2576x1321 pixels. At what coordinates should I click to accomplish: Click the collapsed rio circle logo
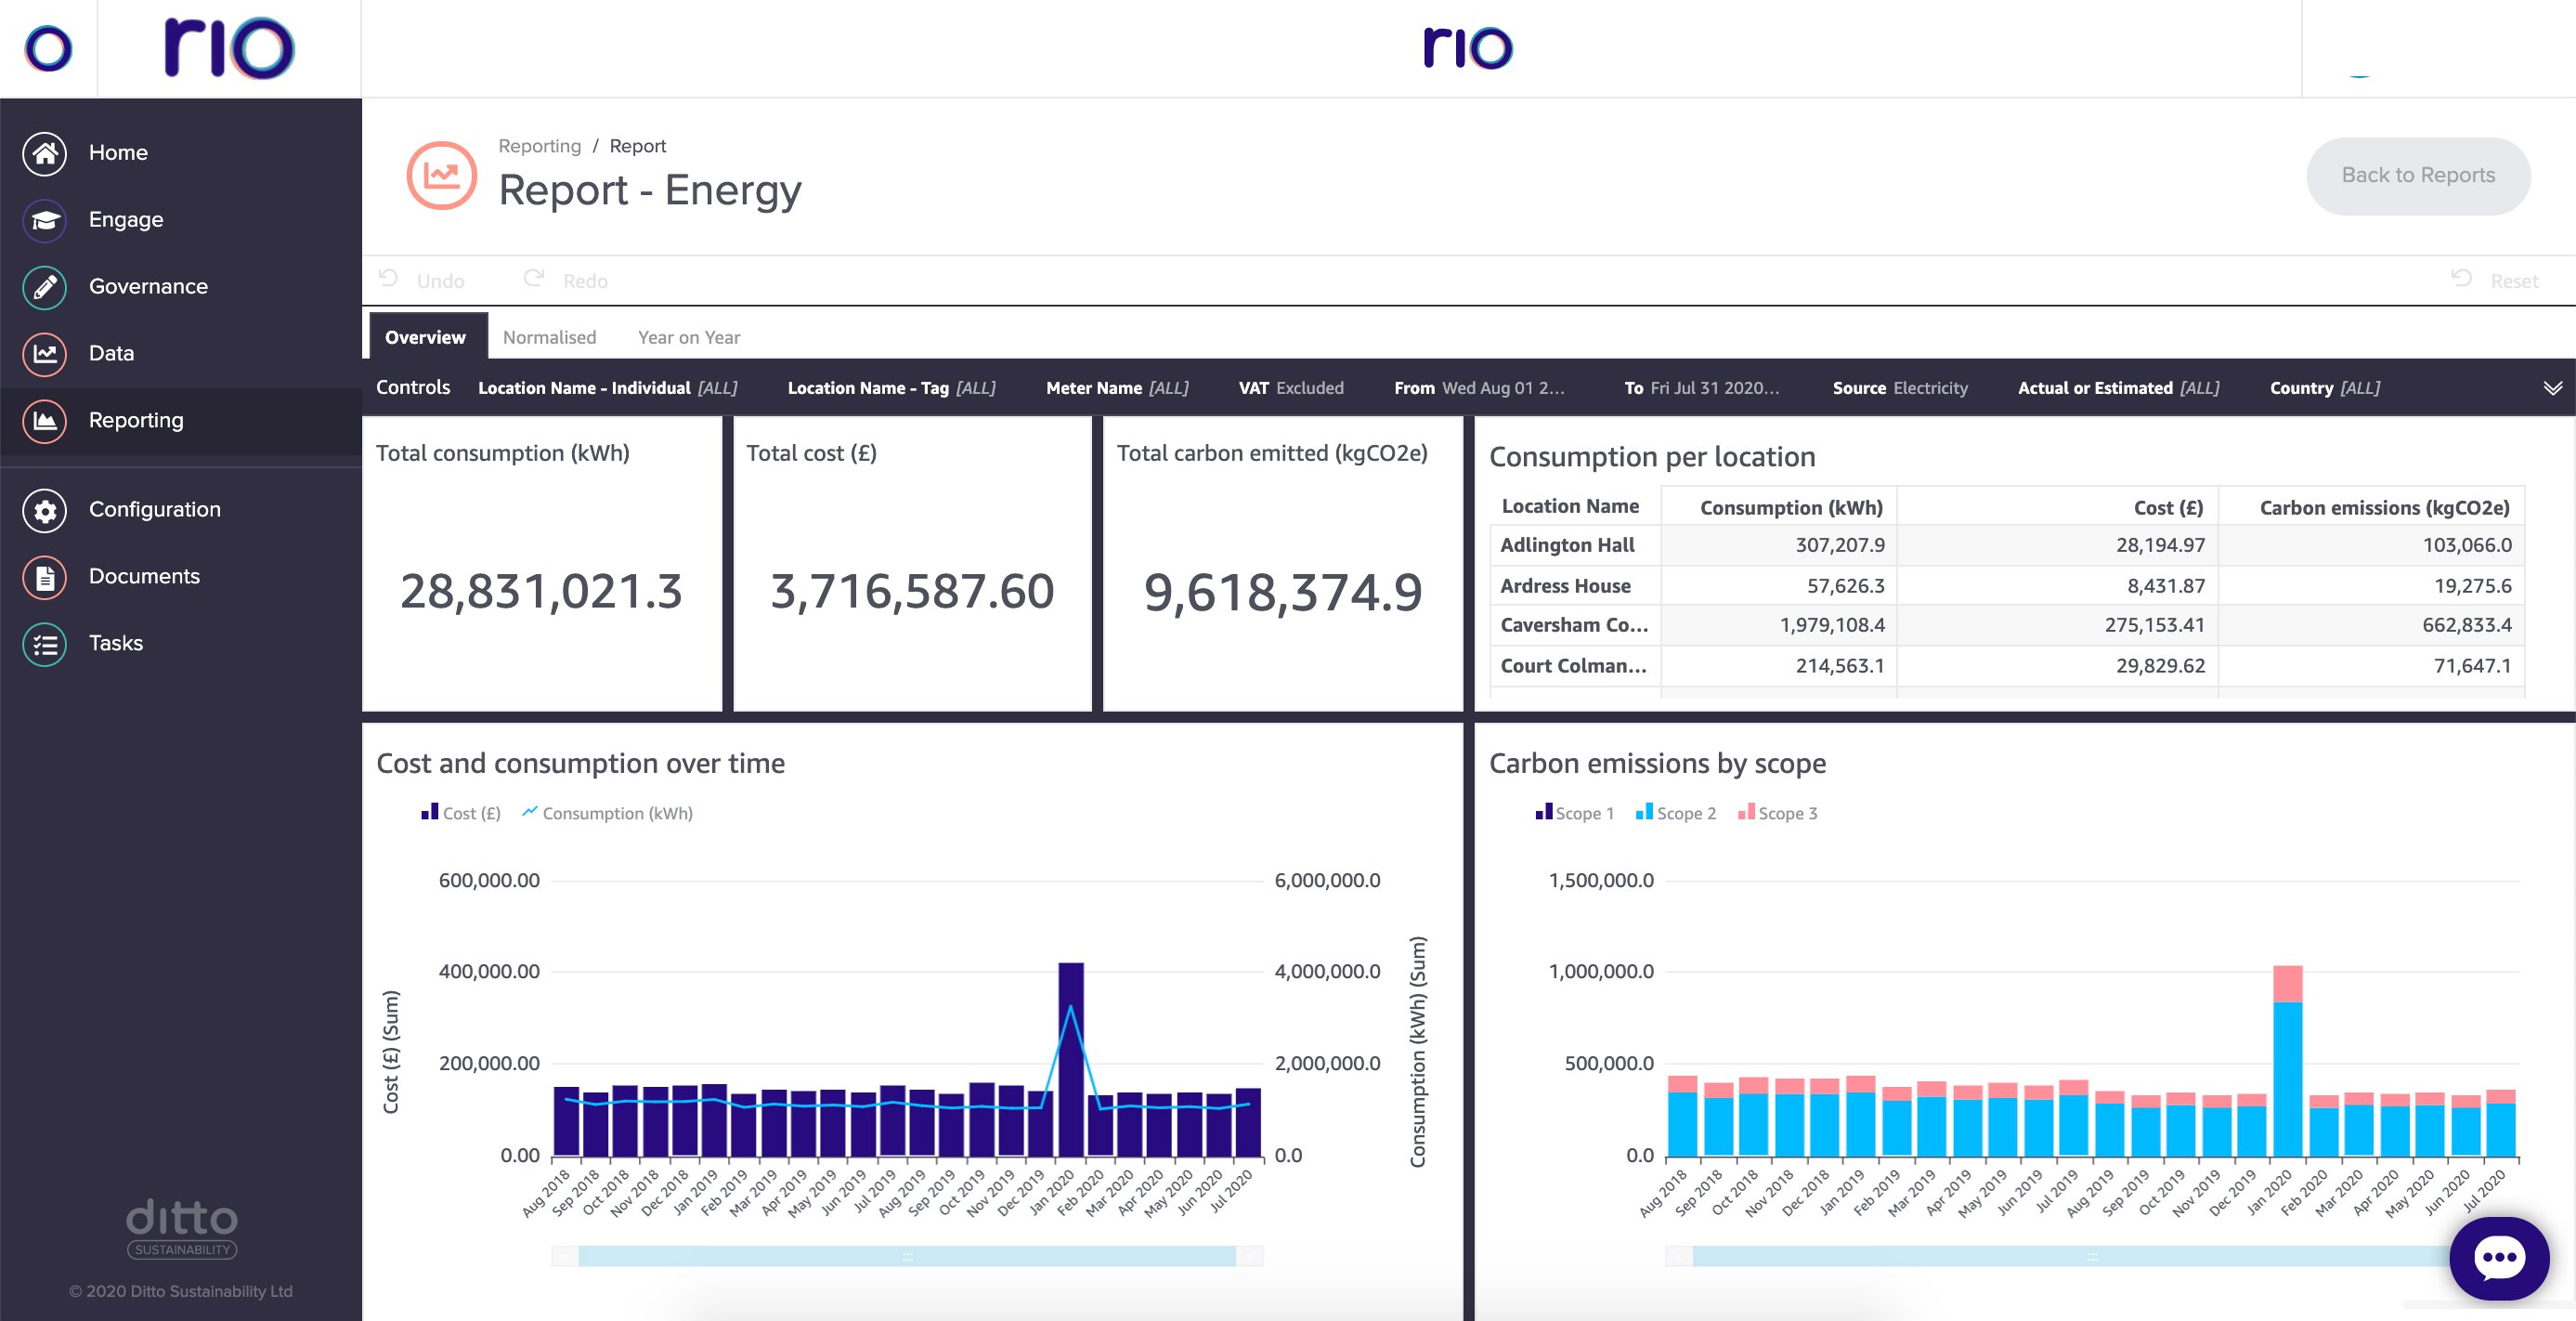(x=48, y=48)
